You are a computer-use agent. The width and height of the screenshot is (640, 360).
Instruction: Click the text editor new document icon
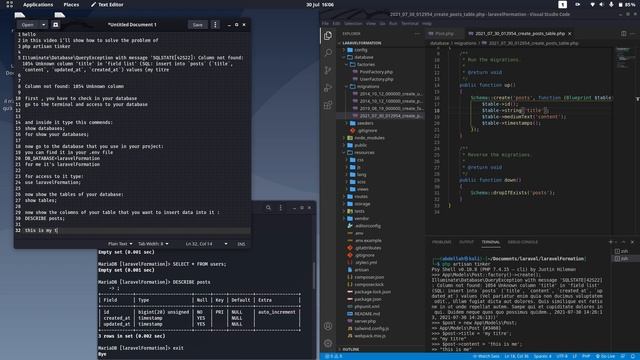[56, 25]
